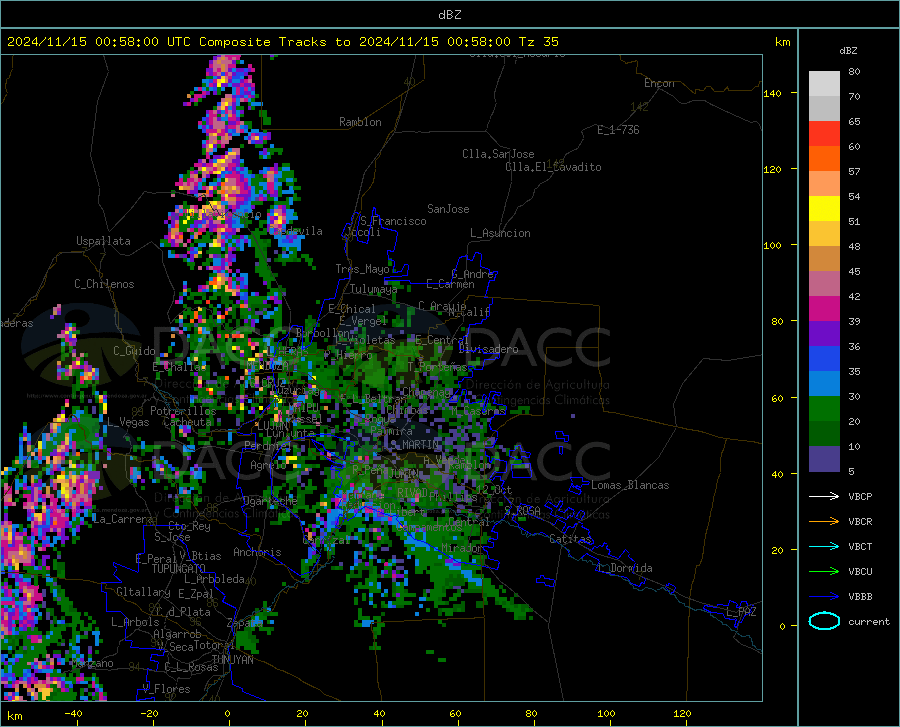This screenshot has width=900, height=727.
Task: Click the Clla.SanJose map label
Action: pyautogui.click(x=498, y=154)
